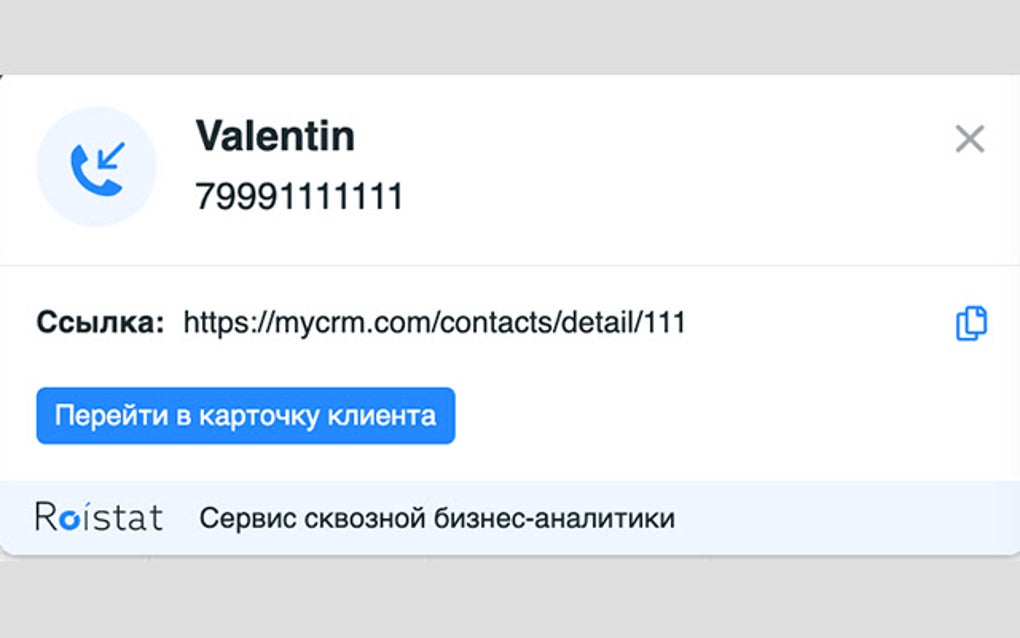This screenshot has height=638, width=1020.
Task: Click the Roistat logo
Action: coord(100,517)
